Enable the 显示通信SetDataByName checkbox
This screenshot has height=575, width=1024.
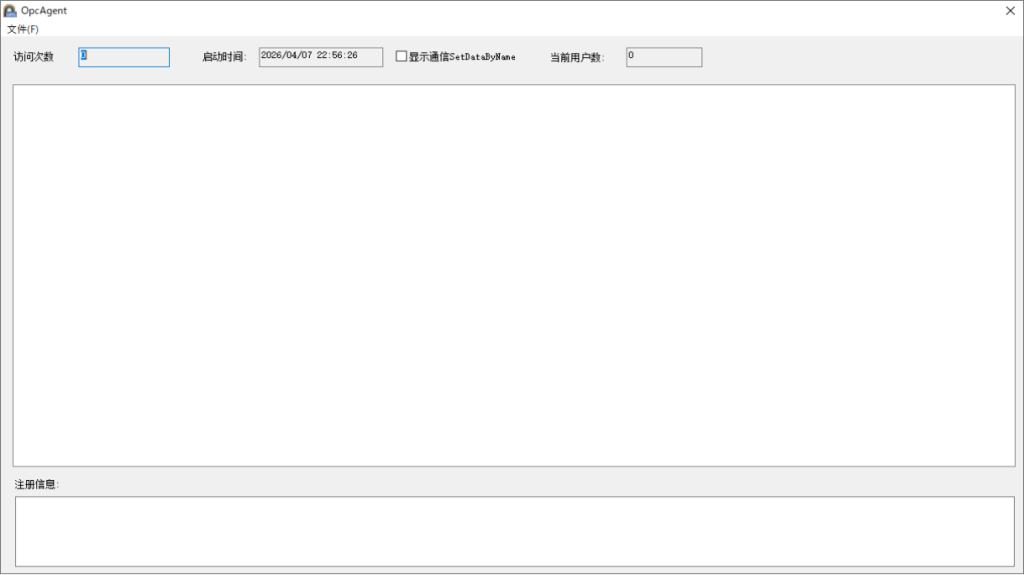point(401,56)
